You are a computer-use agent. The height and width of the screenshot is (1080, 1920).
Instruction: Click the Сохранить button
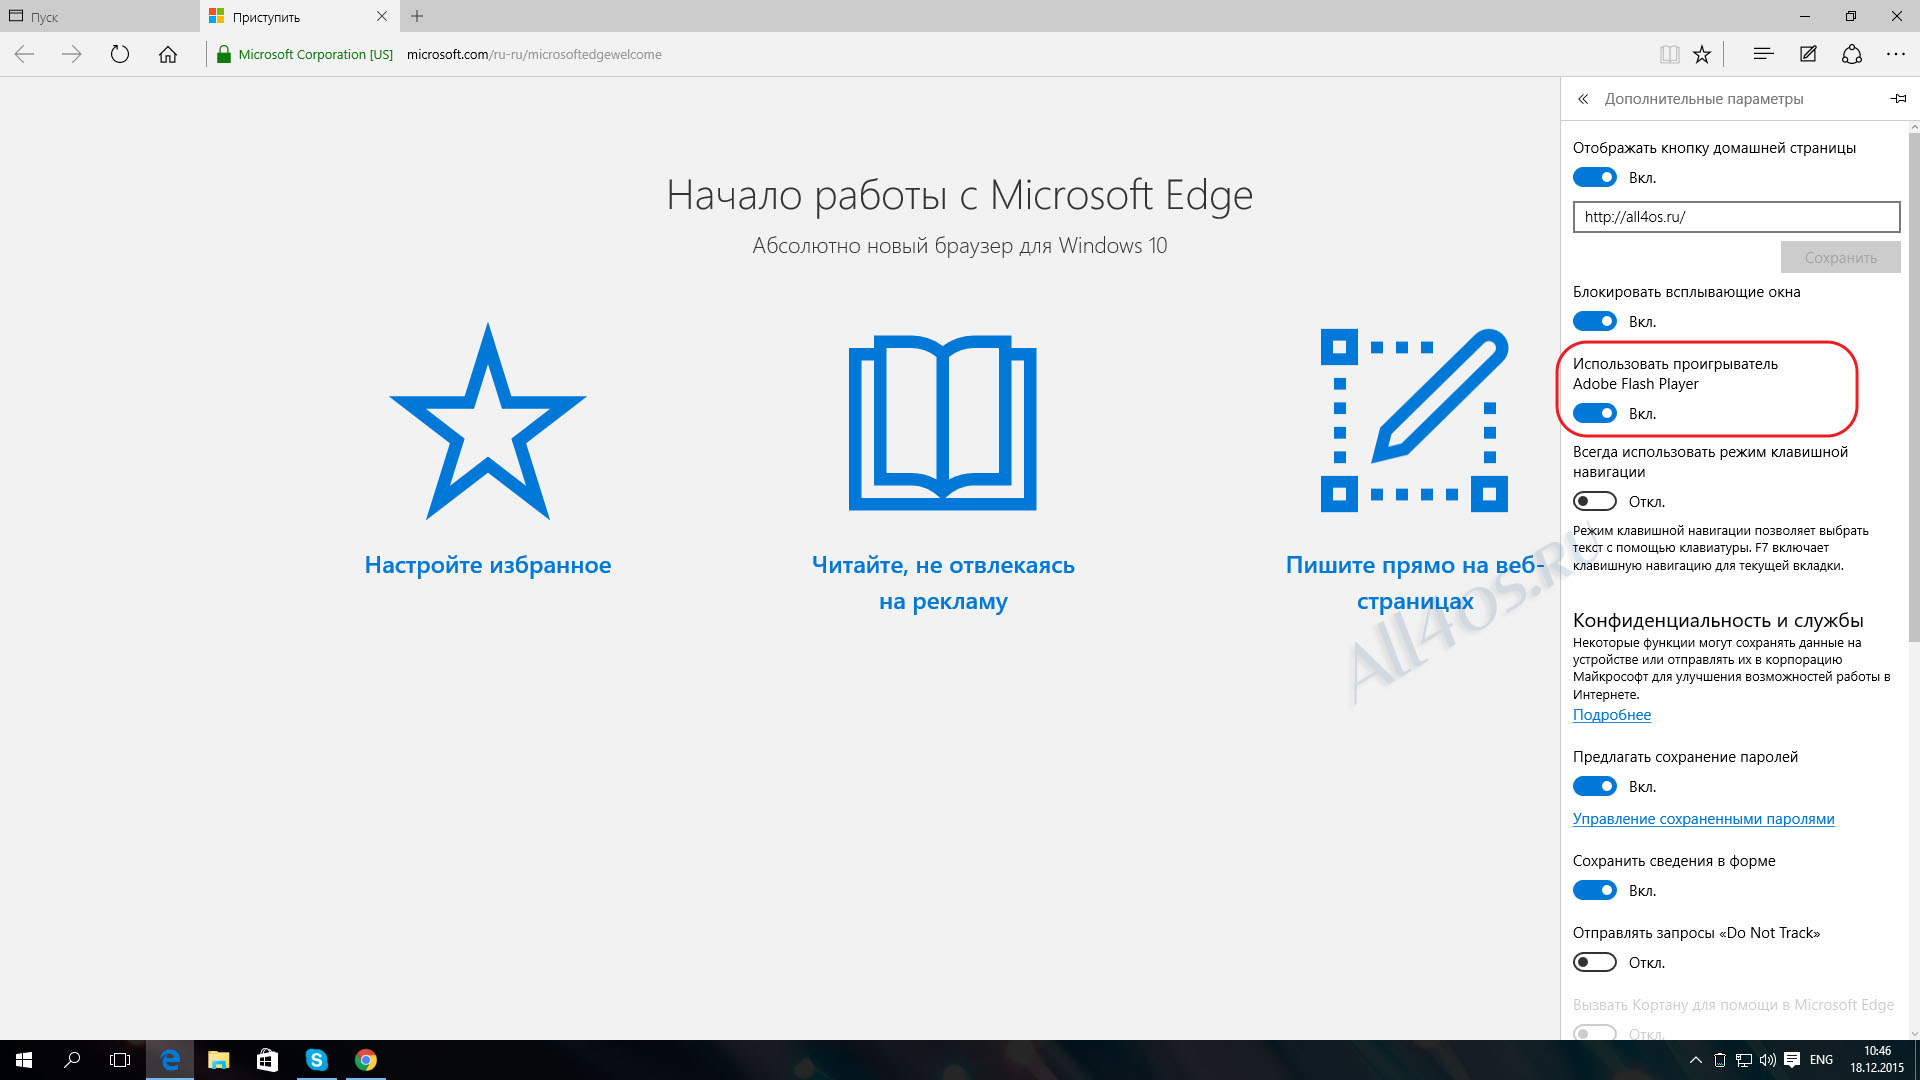point(1840,258)
